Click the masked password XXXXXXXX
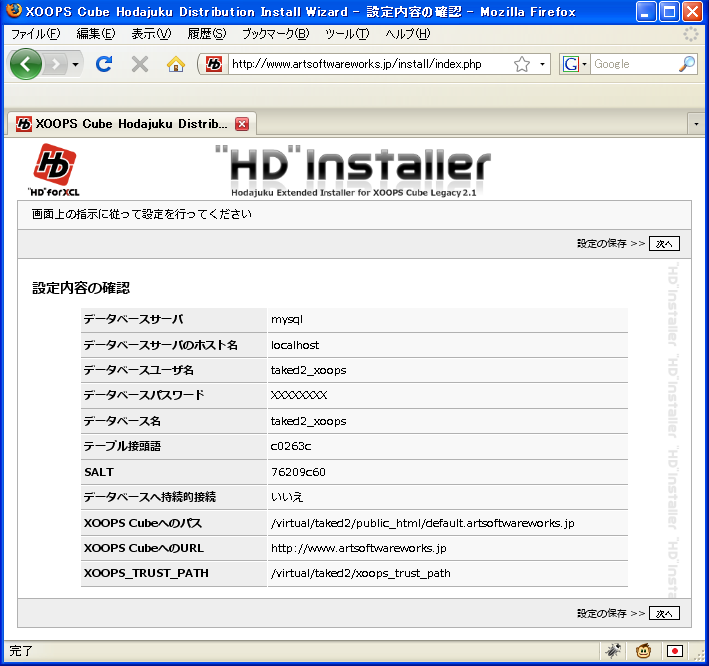This screenshot has height=666, width=709. click(x=298, y=395)
